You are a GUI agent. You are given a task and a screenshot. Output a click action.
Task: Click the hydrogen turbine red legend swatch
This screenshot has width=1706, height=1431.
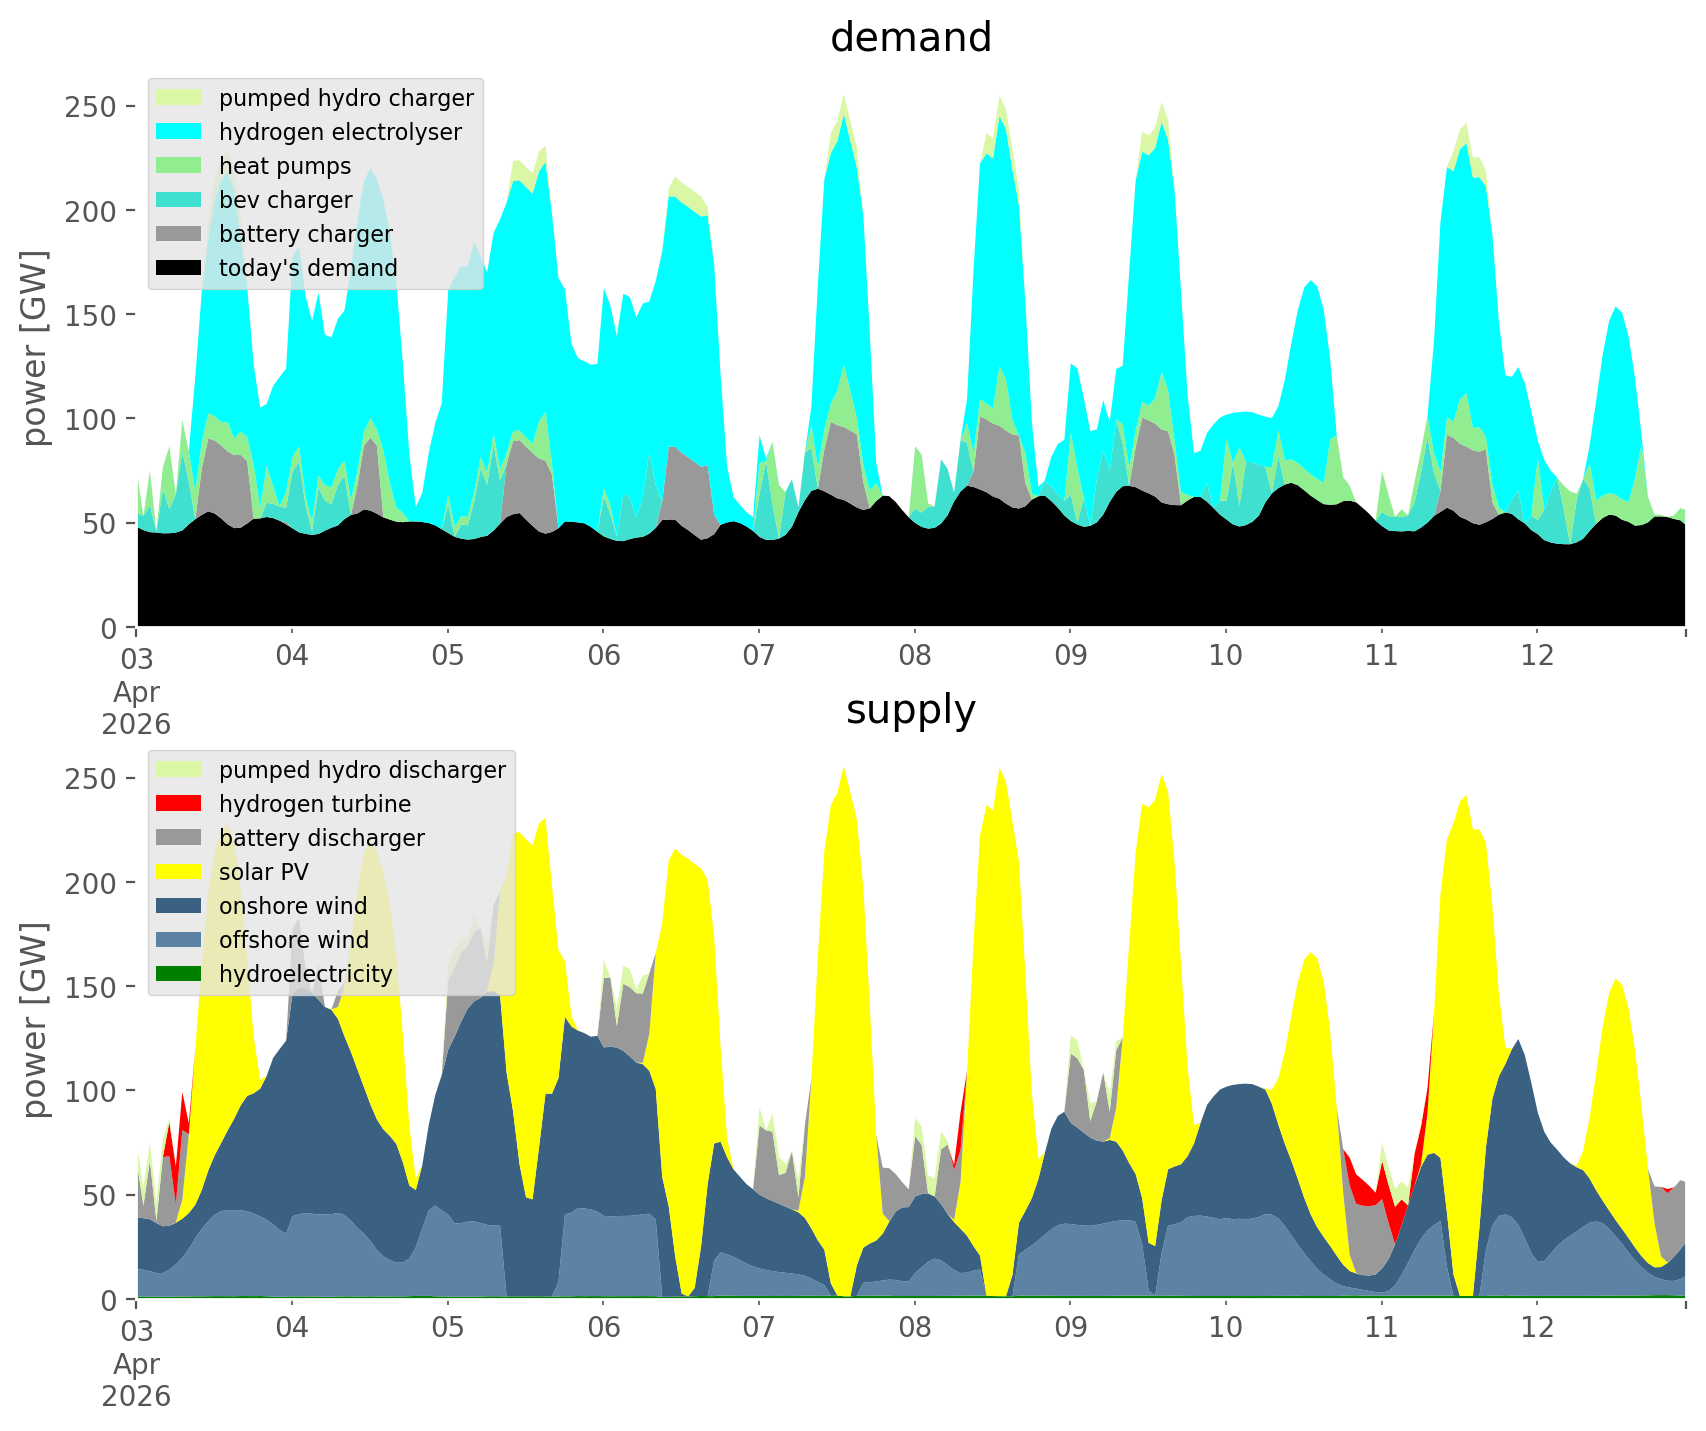(179, 804)
